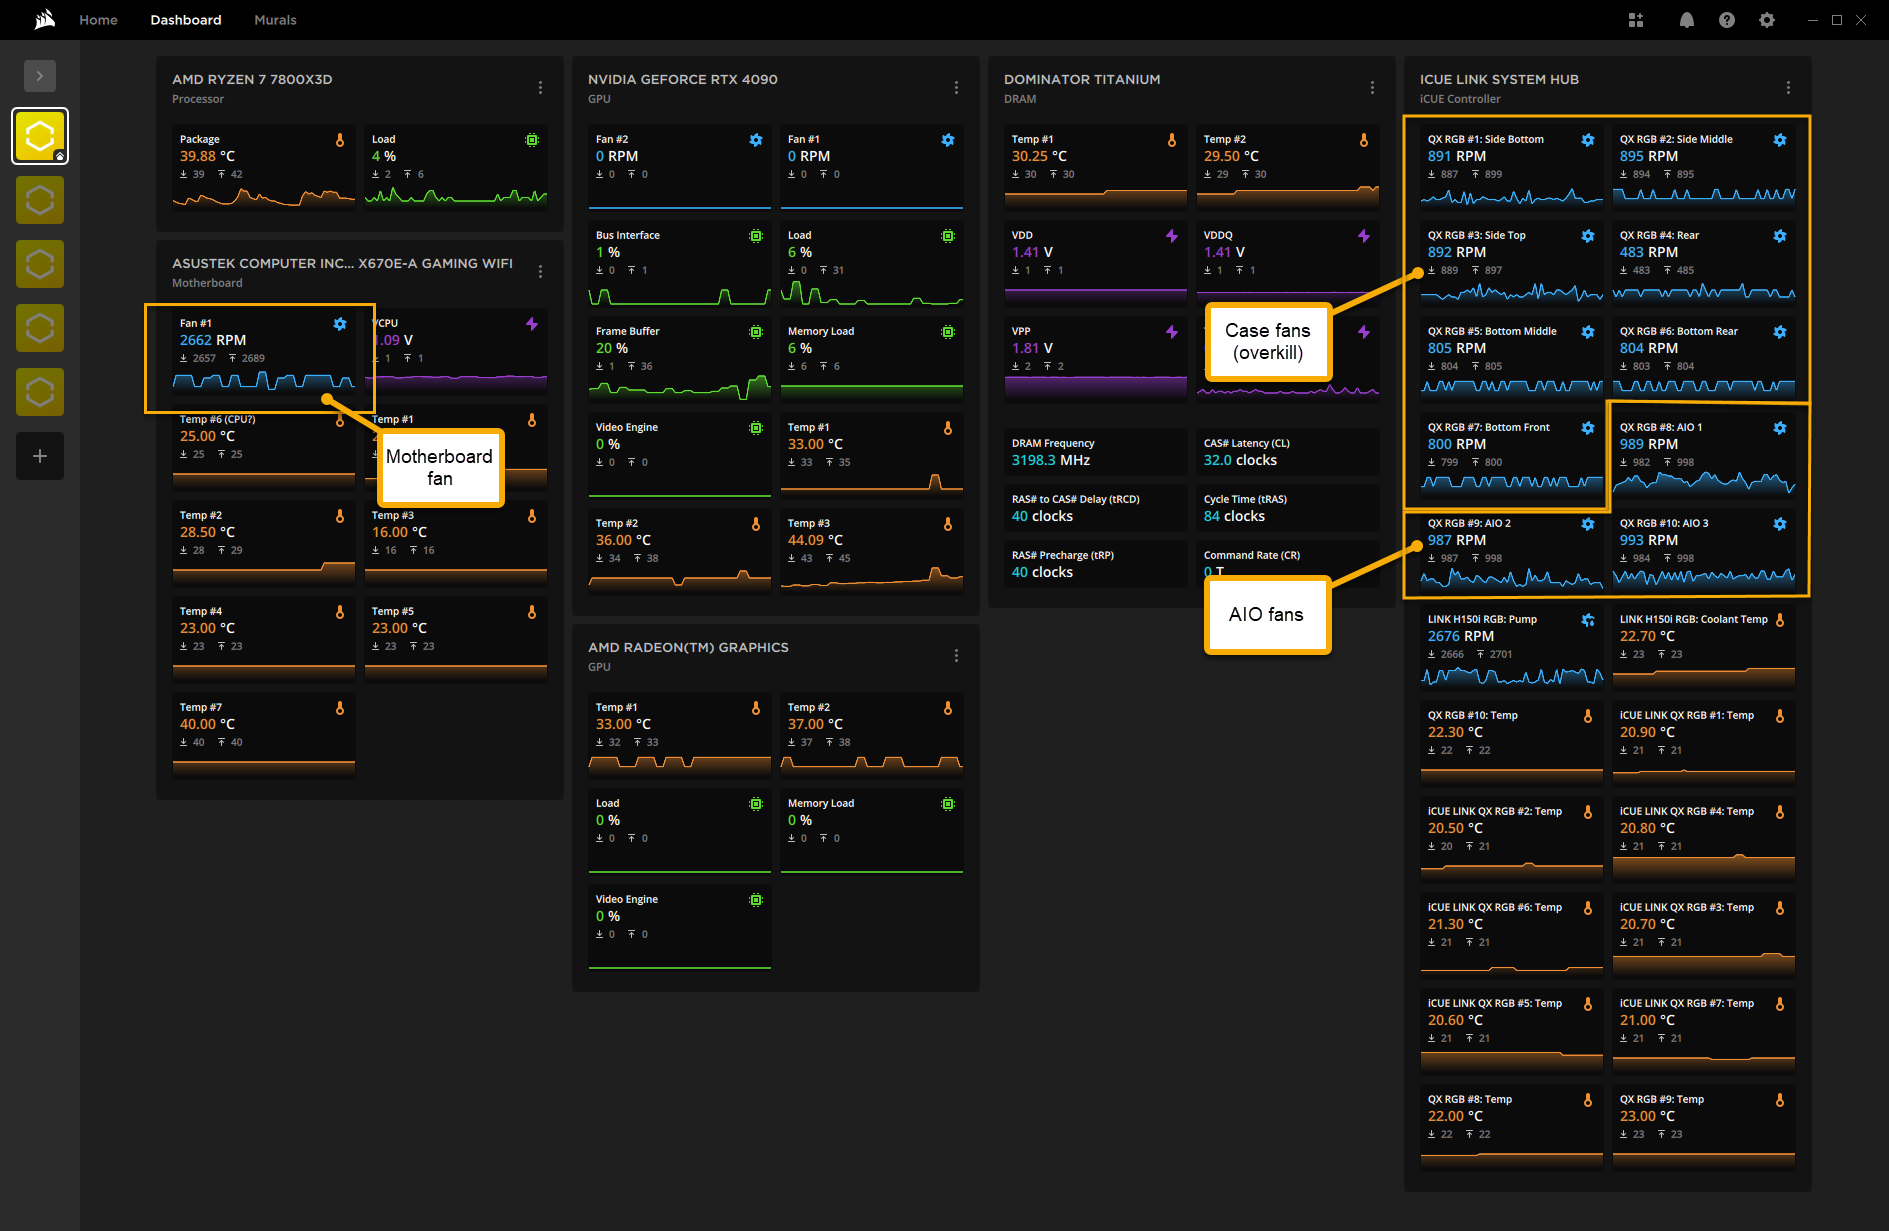Click the iCUE LINK QX RGB #6: Temp tile
The height and width of the screenshot is (1231, 1889).
tap(1512, 936)
